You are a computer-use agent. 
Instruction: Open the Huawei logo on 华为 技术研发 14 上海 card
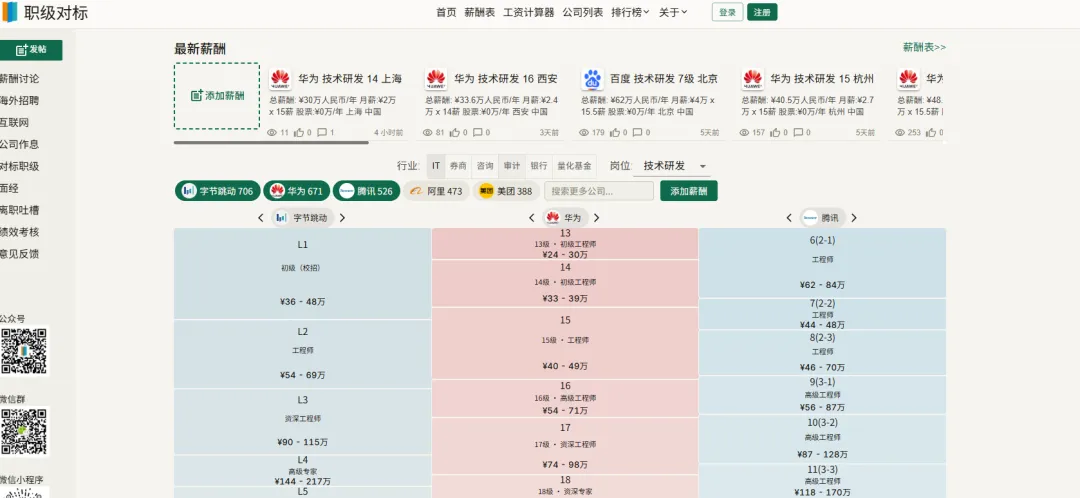[x=280, y=79]
